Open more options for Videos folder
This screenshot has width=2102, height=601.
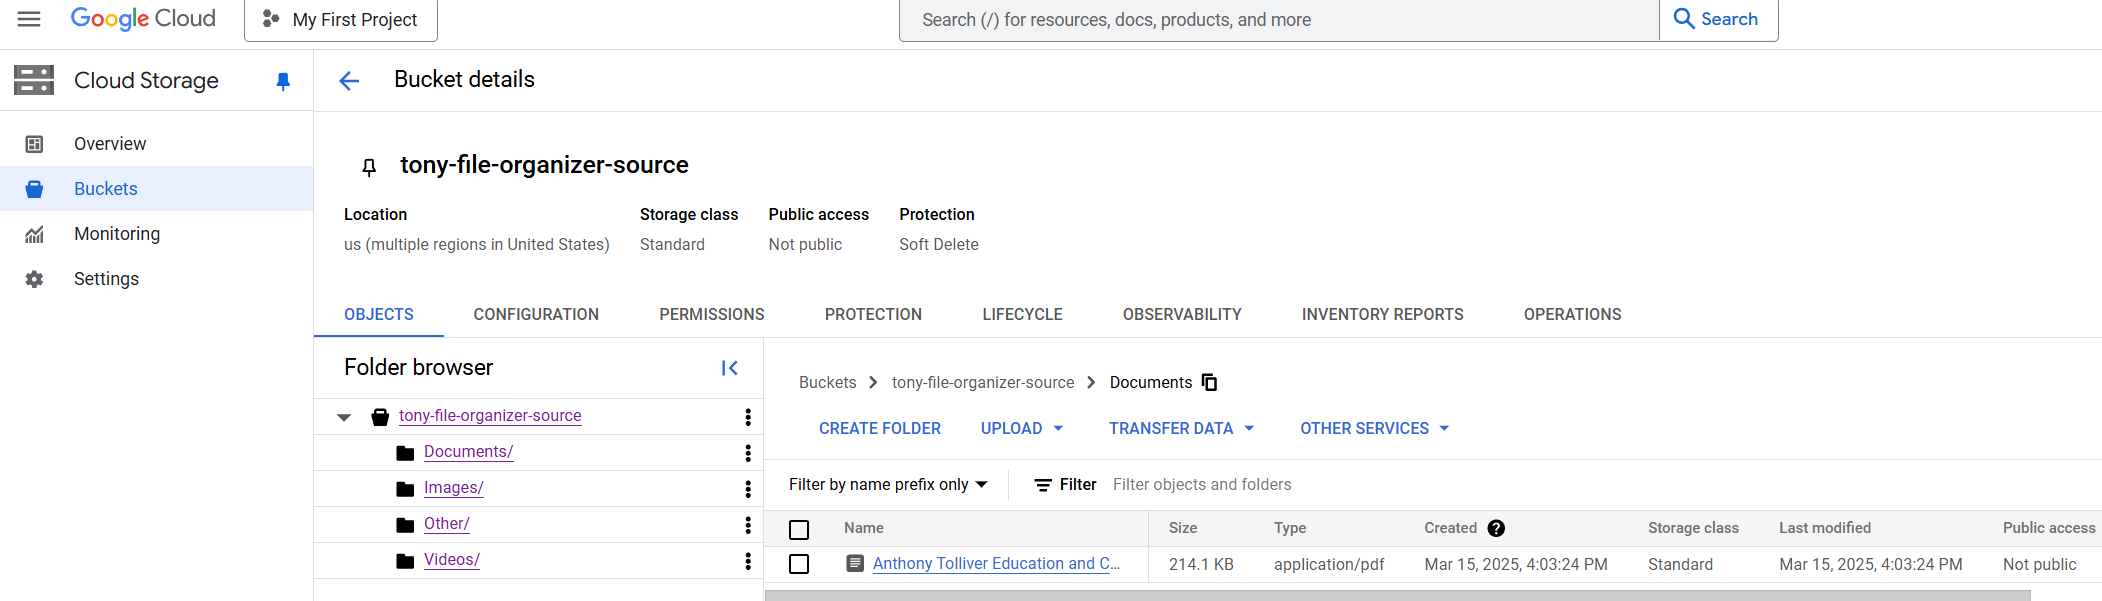[748, 561]
